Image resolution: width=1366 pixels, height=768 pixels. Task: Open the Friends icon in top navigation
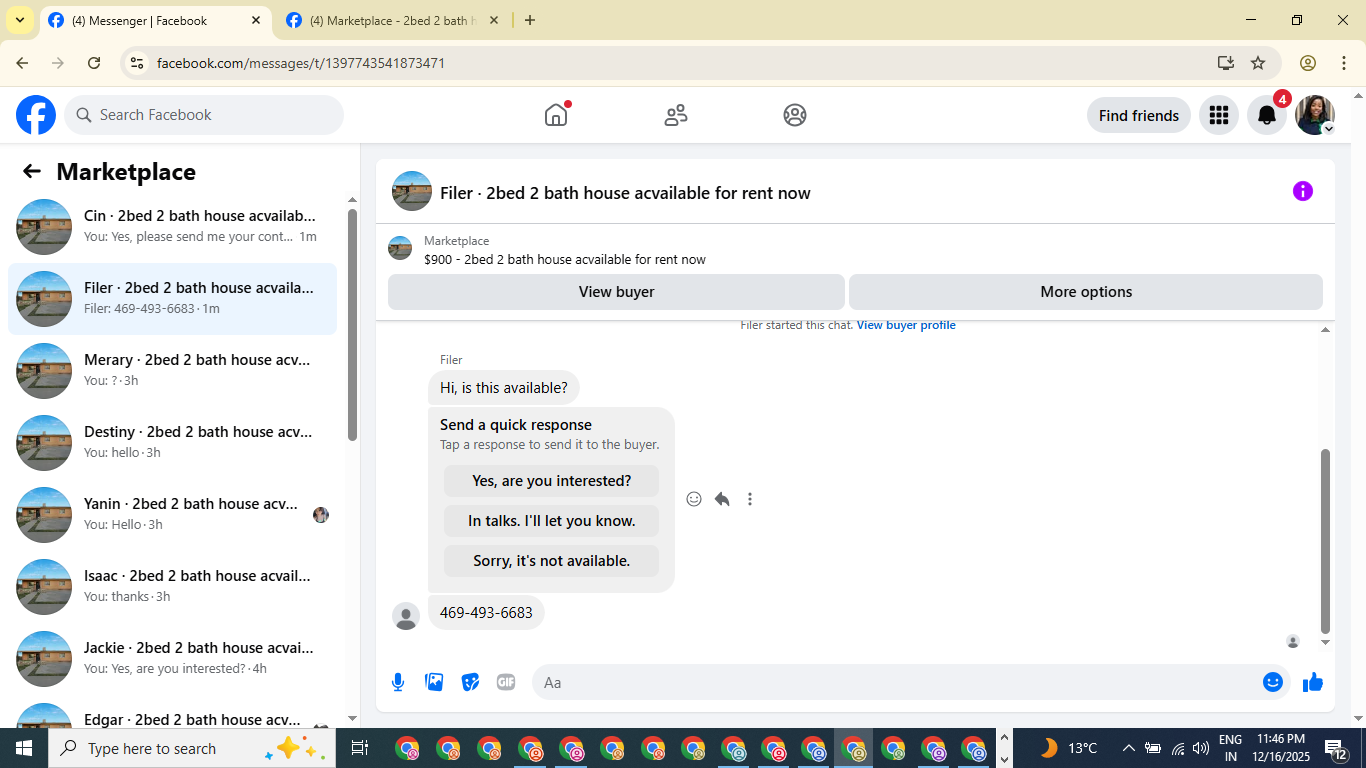pyautogui.click(x=676, y=115)
